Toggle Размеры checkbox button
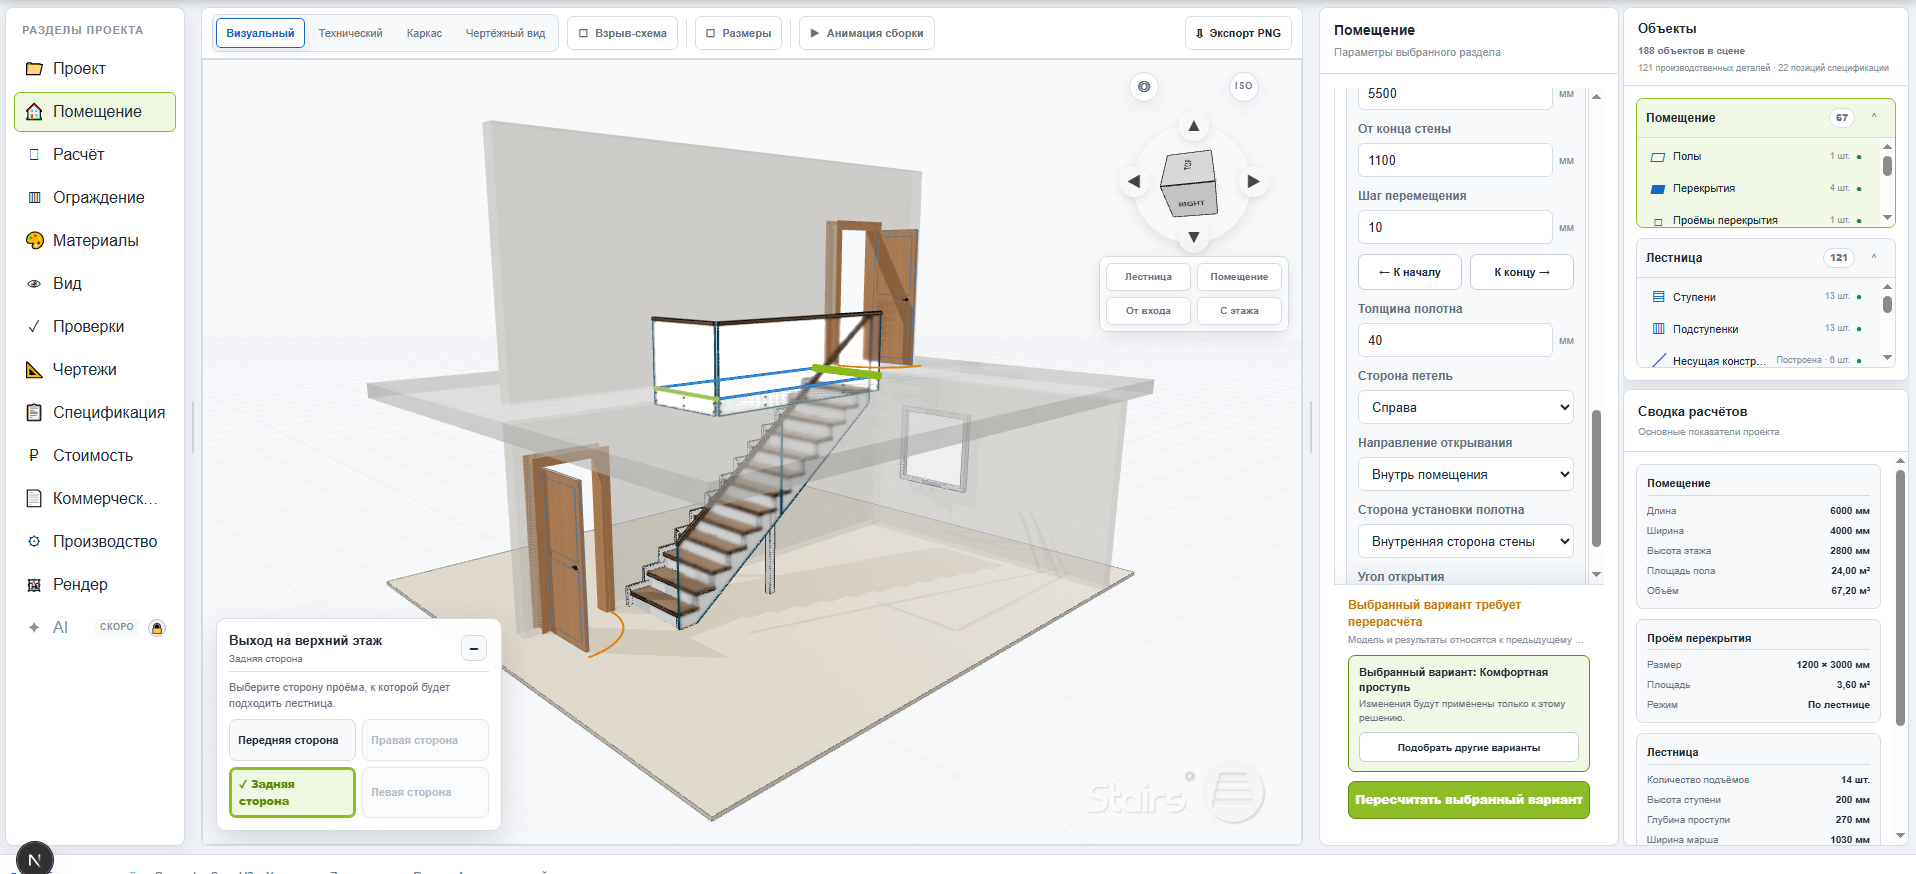This screenshot has width=1916, height=874. click(x=738, y=33)
